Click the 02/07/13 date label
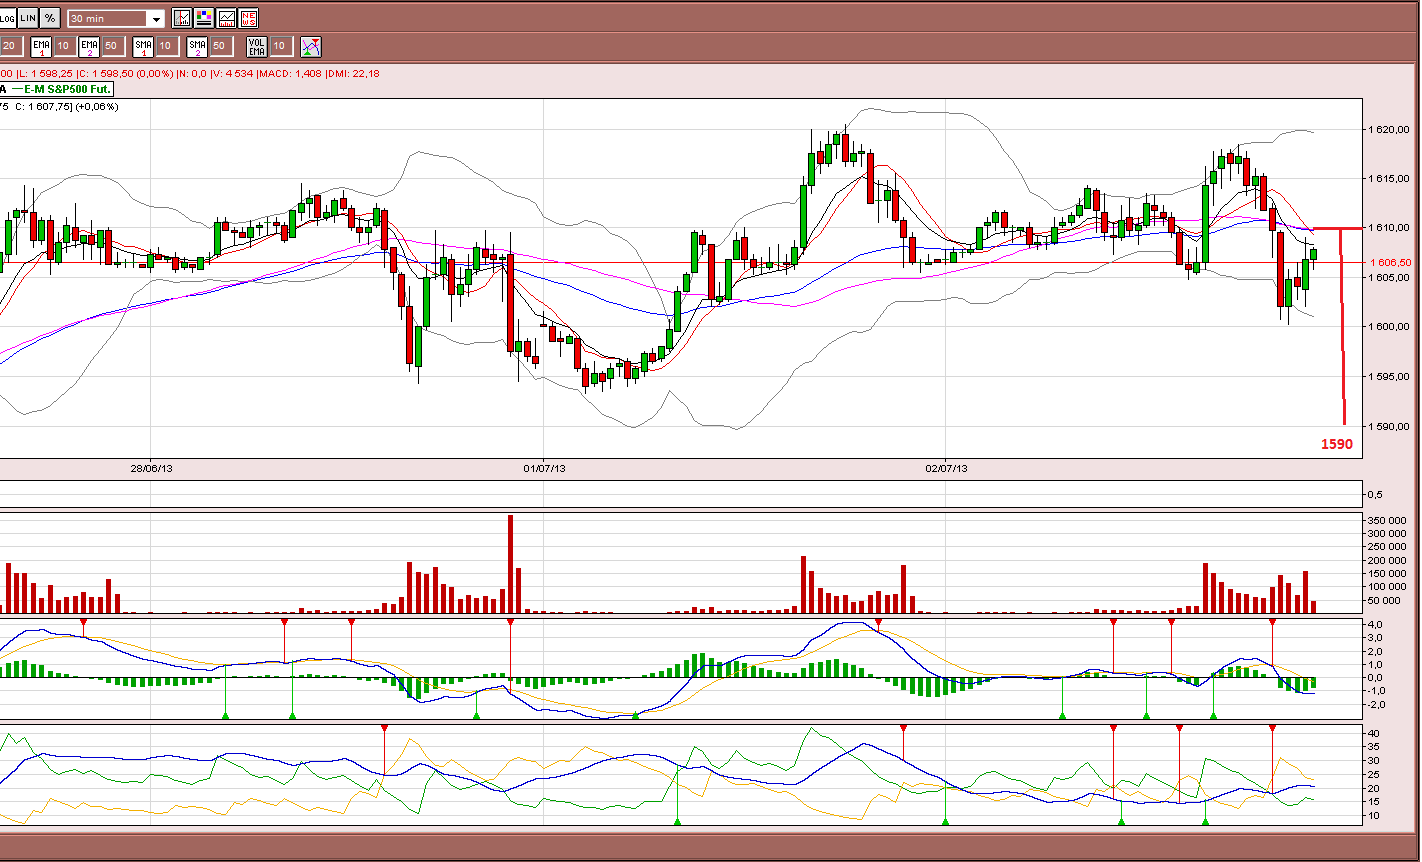Viewport: 1422px width, 862px height. click(x=946, y=468)
